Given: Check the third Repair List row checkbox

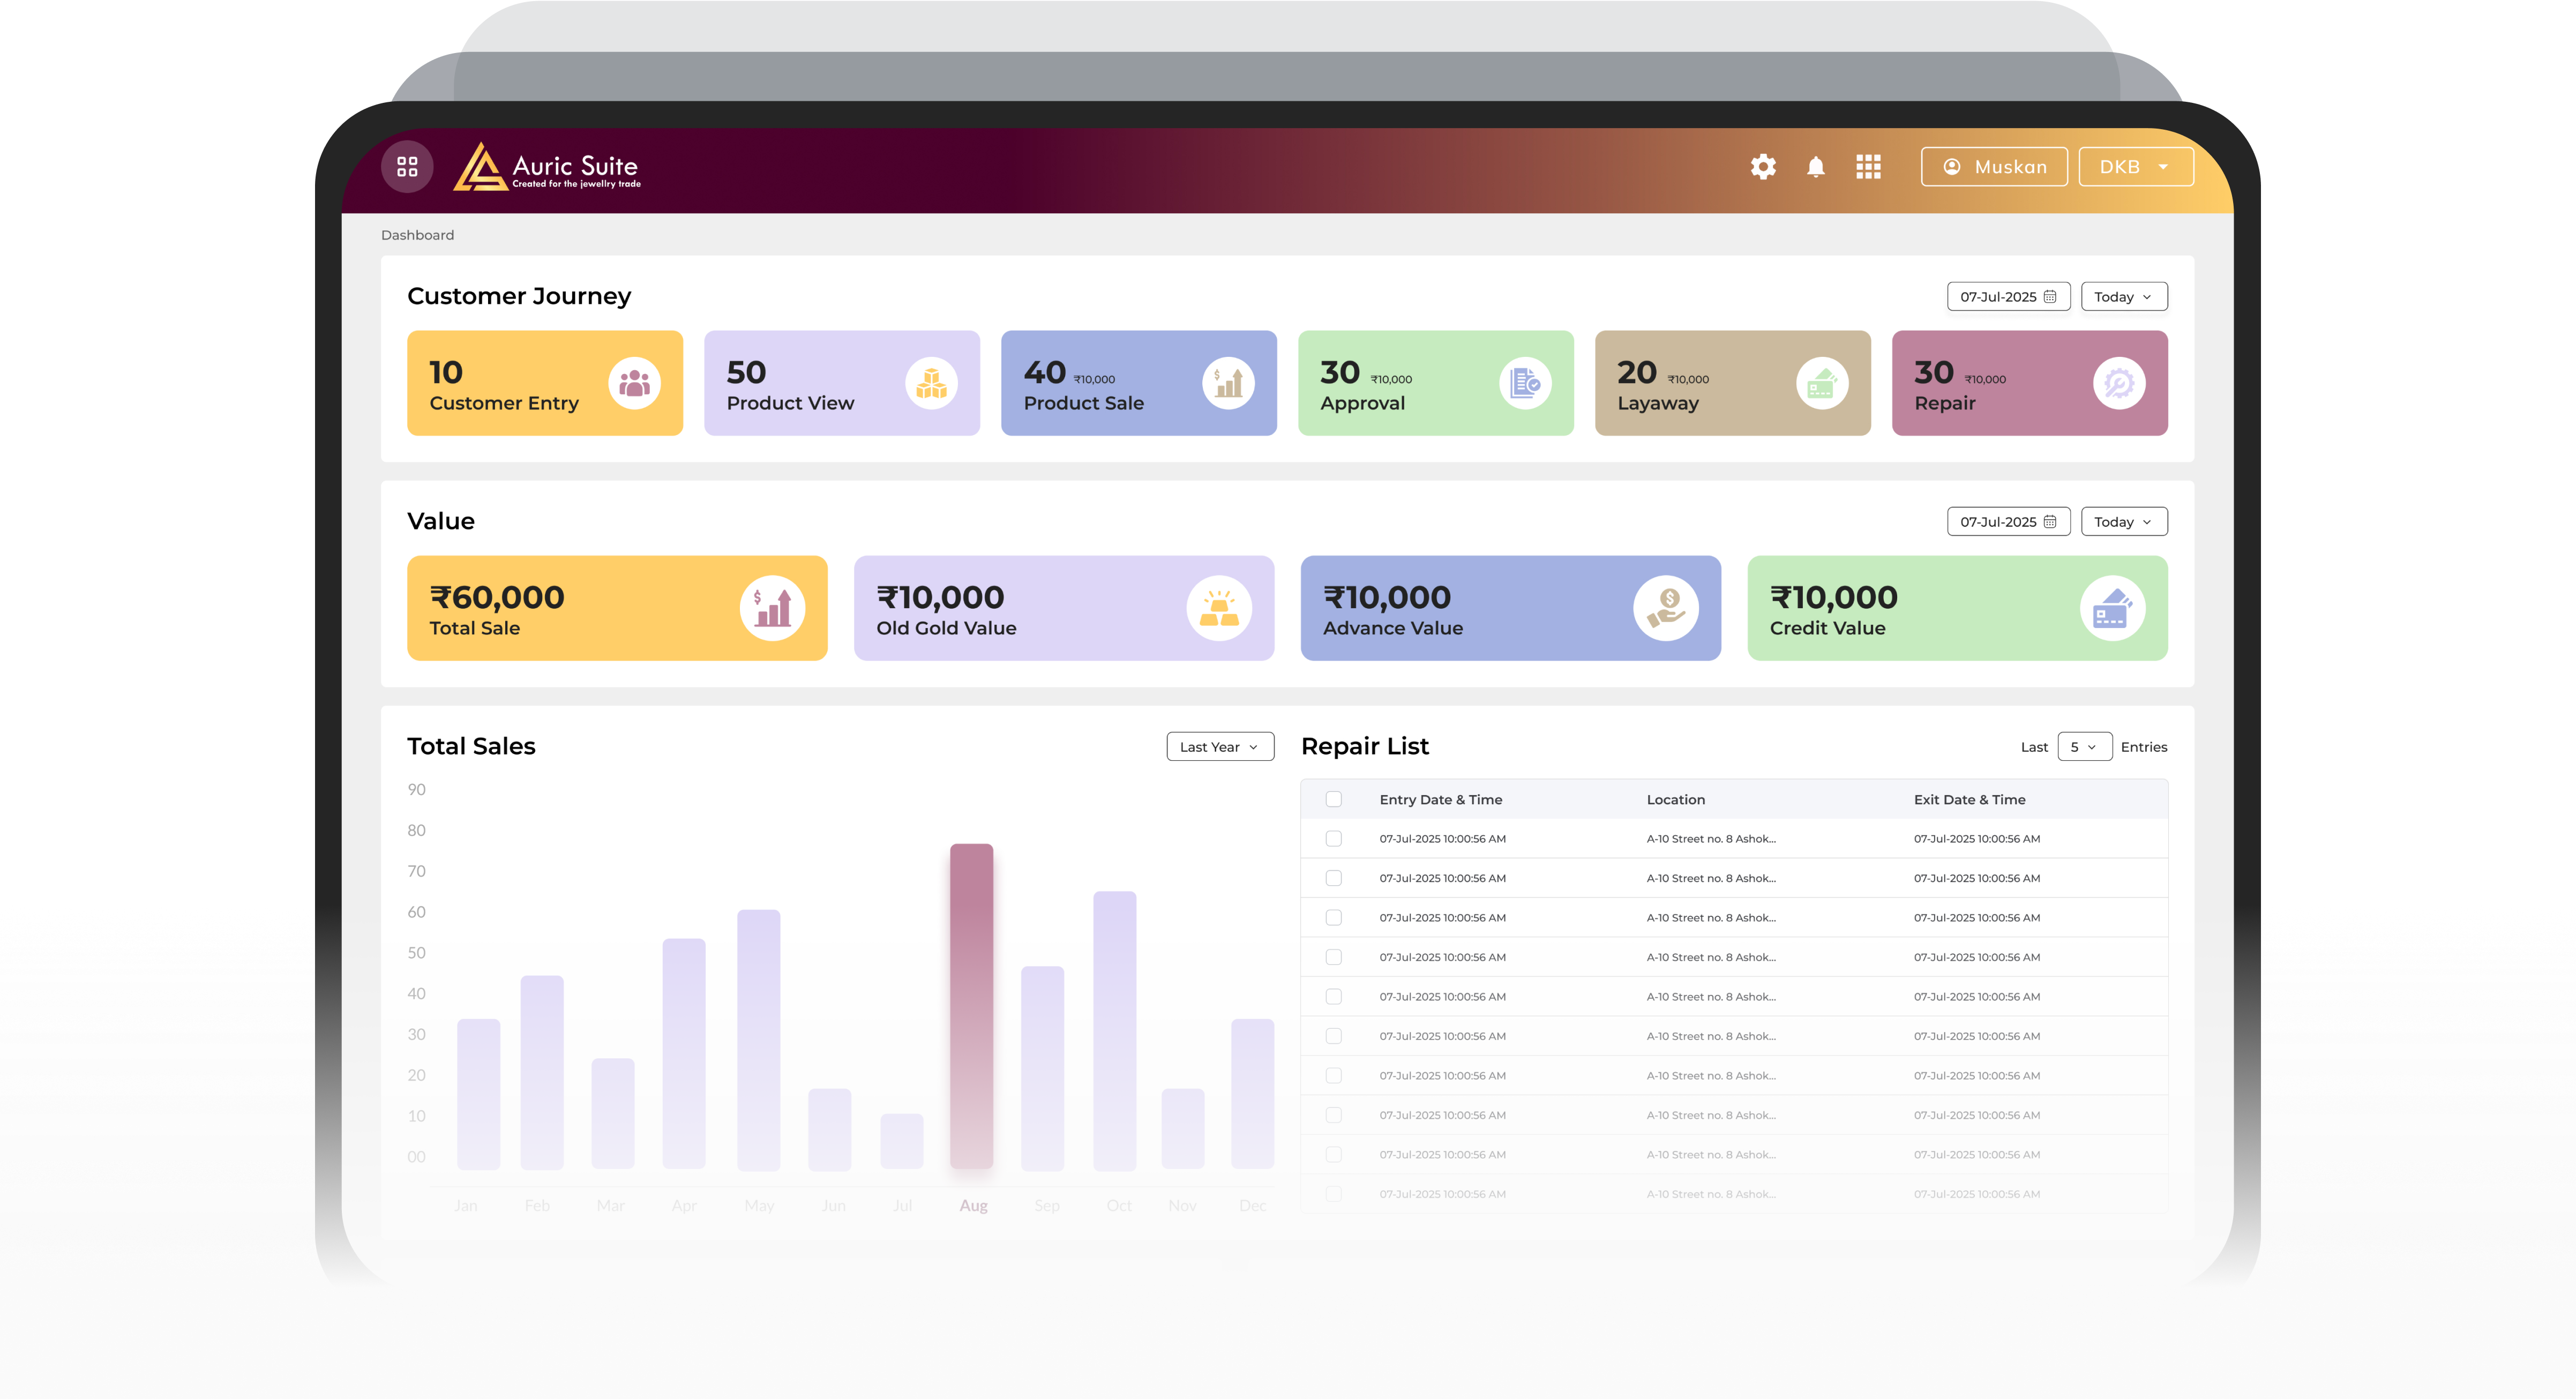Looking at the screenshot, I should pos(1333,918).
